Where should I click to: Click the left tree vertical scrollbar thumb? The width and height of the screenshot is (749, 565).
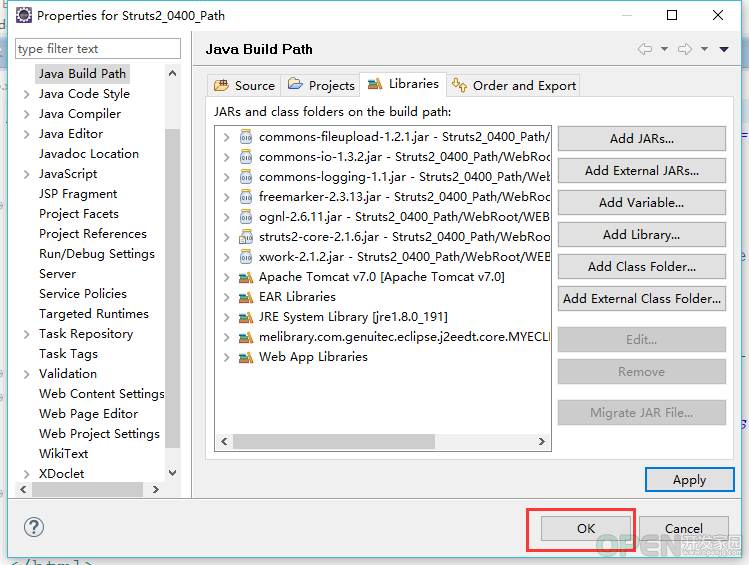tap(173, 288)
